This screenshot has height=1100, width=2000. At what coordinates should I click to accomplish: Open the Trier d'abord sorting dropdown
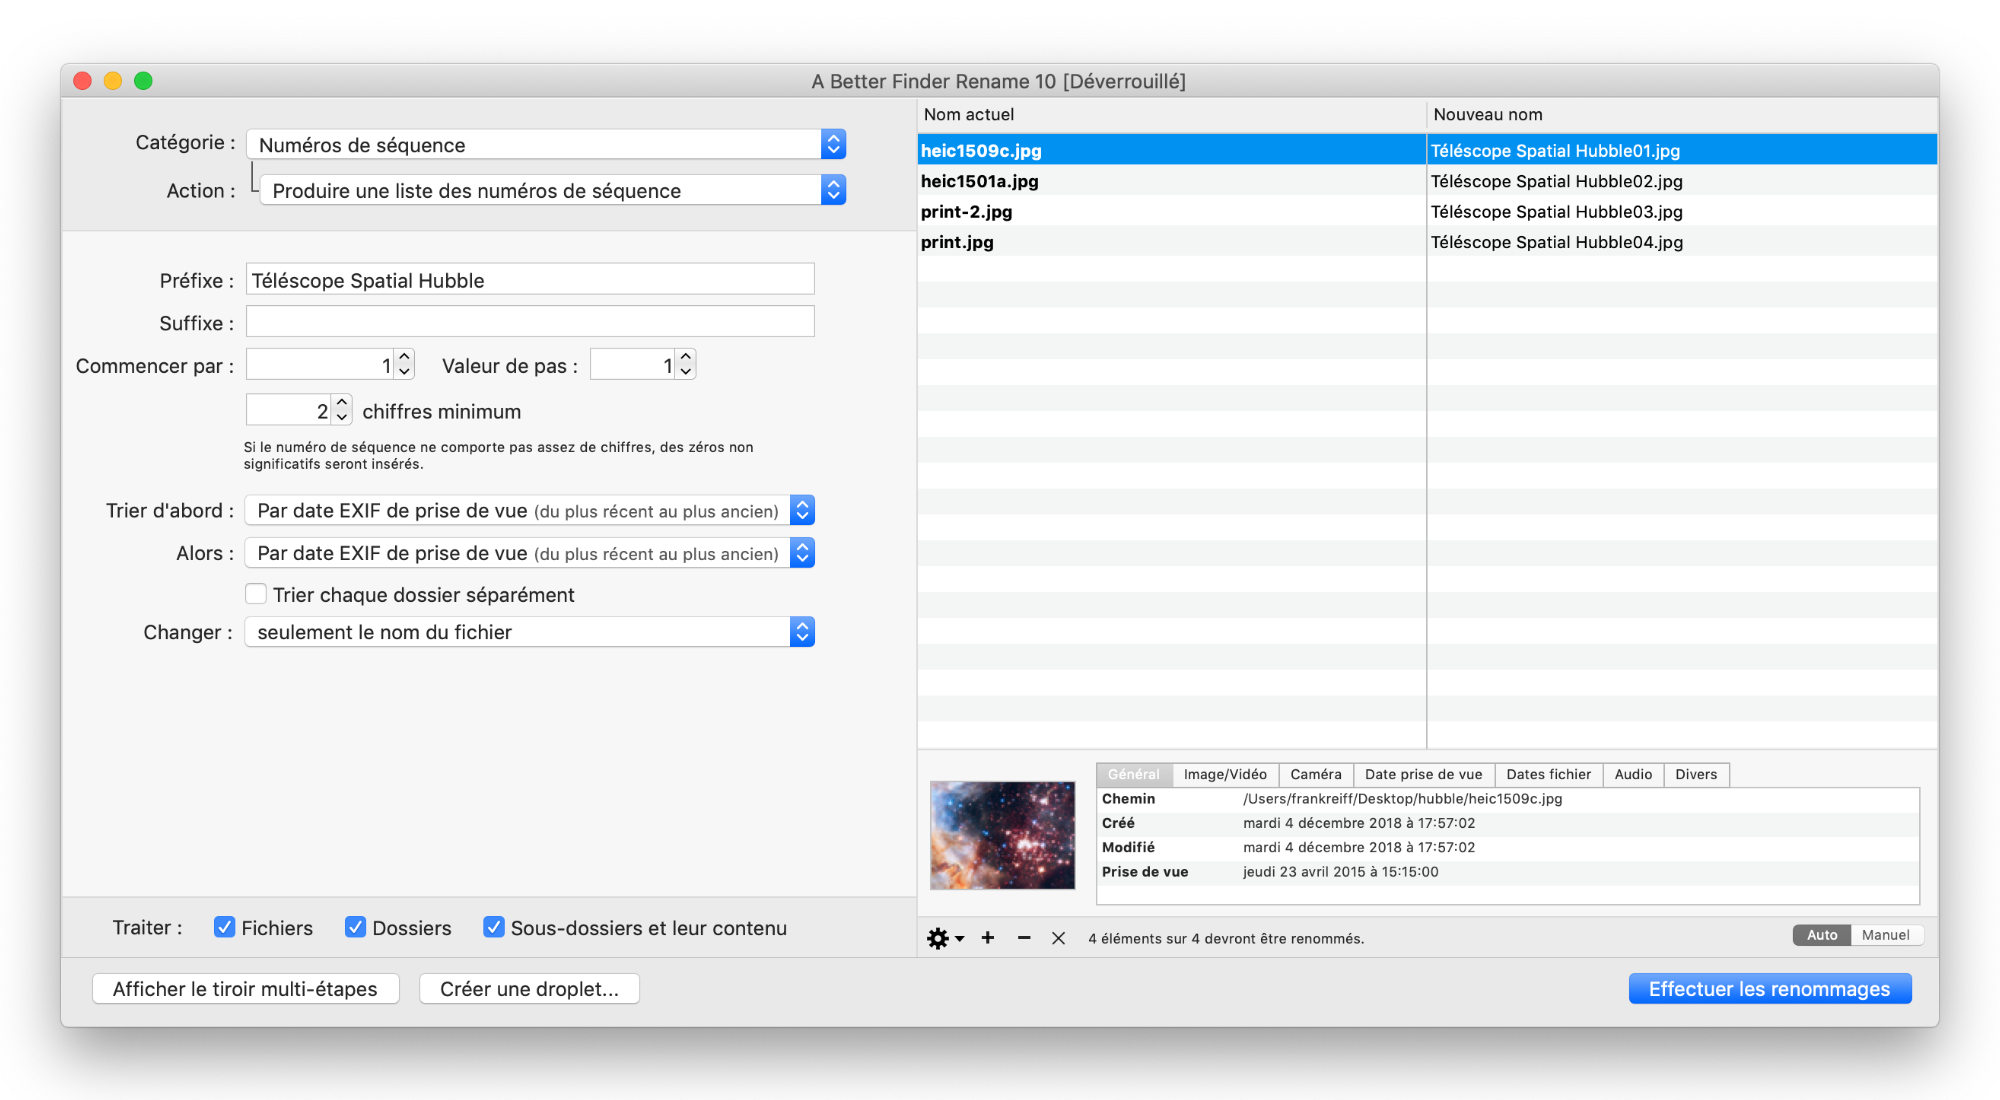pyautogui.click(x=529, y=510)
